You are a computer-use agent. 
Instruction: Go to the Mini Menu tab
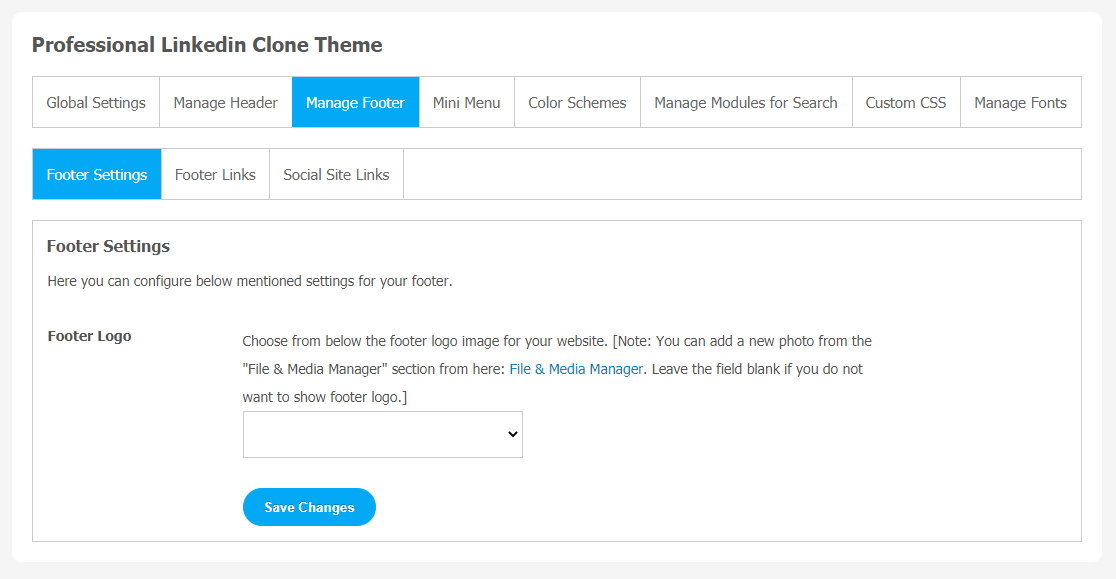click(x=467, y=102)
